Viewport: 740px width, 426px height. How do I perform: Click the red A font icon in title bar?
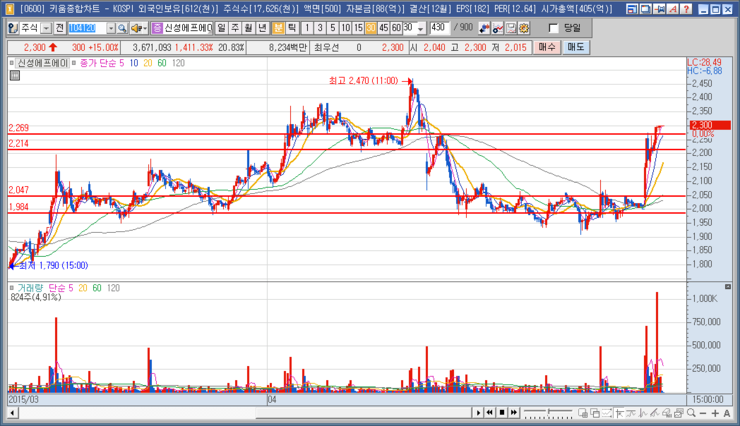673,9
